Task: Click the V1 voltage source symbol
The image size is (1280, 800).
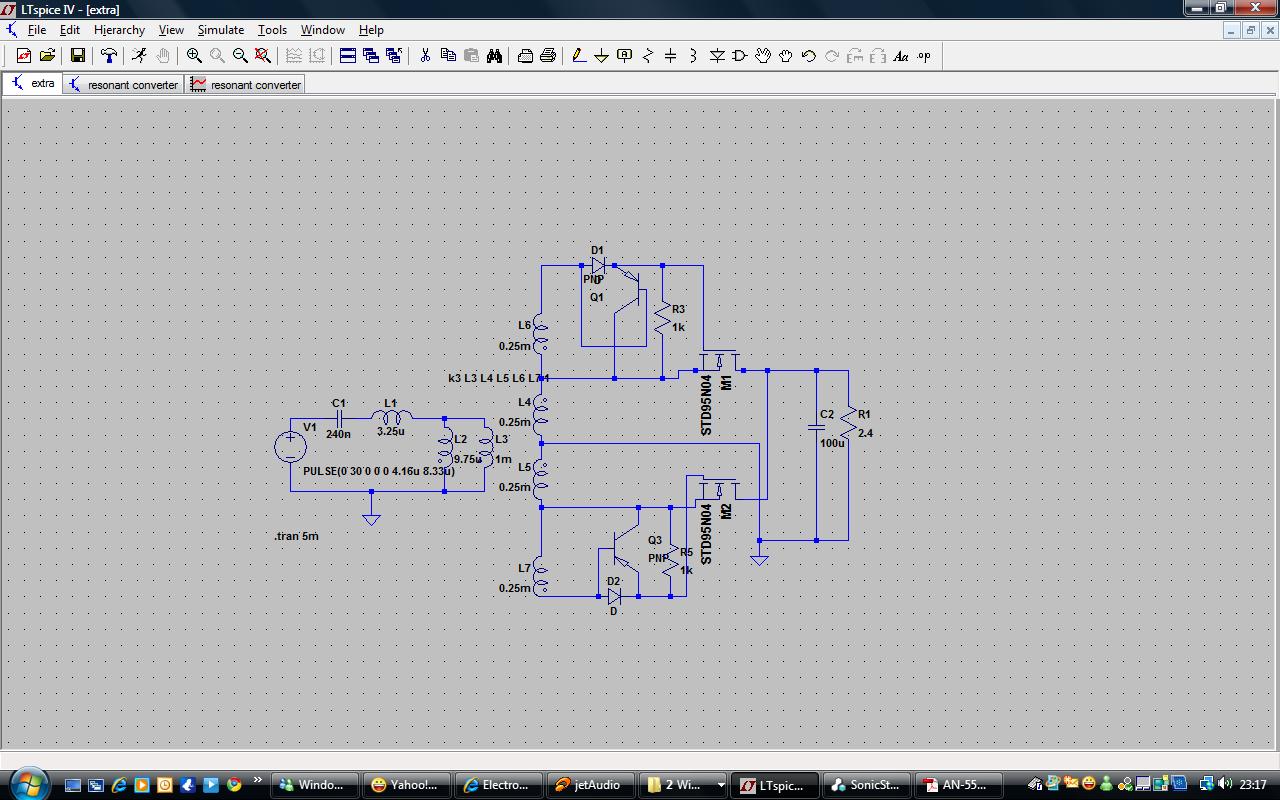Action: tap(291, 446)
